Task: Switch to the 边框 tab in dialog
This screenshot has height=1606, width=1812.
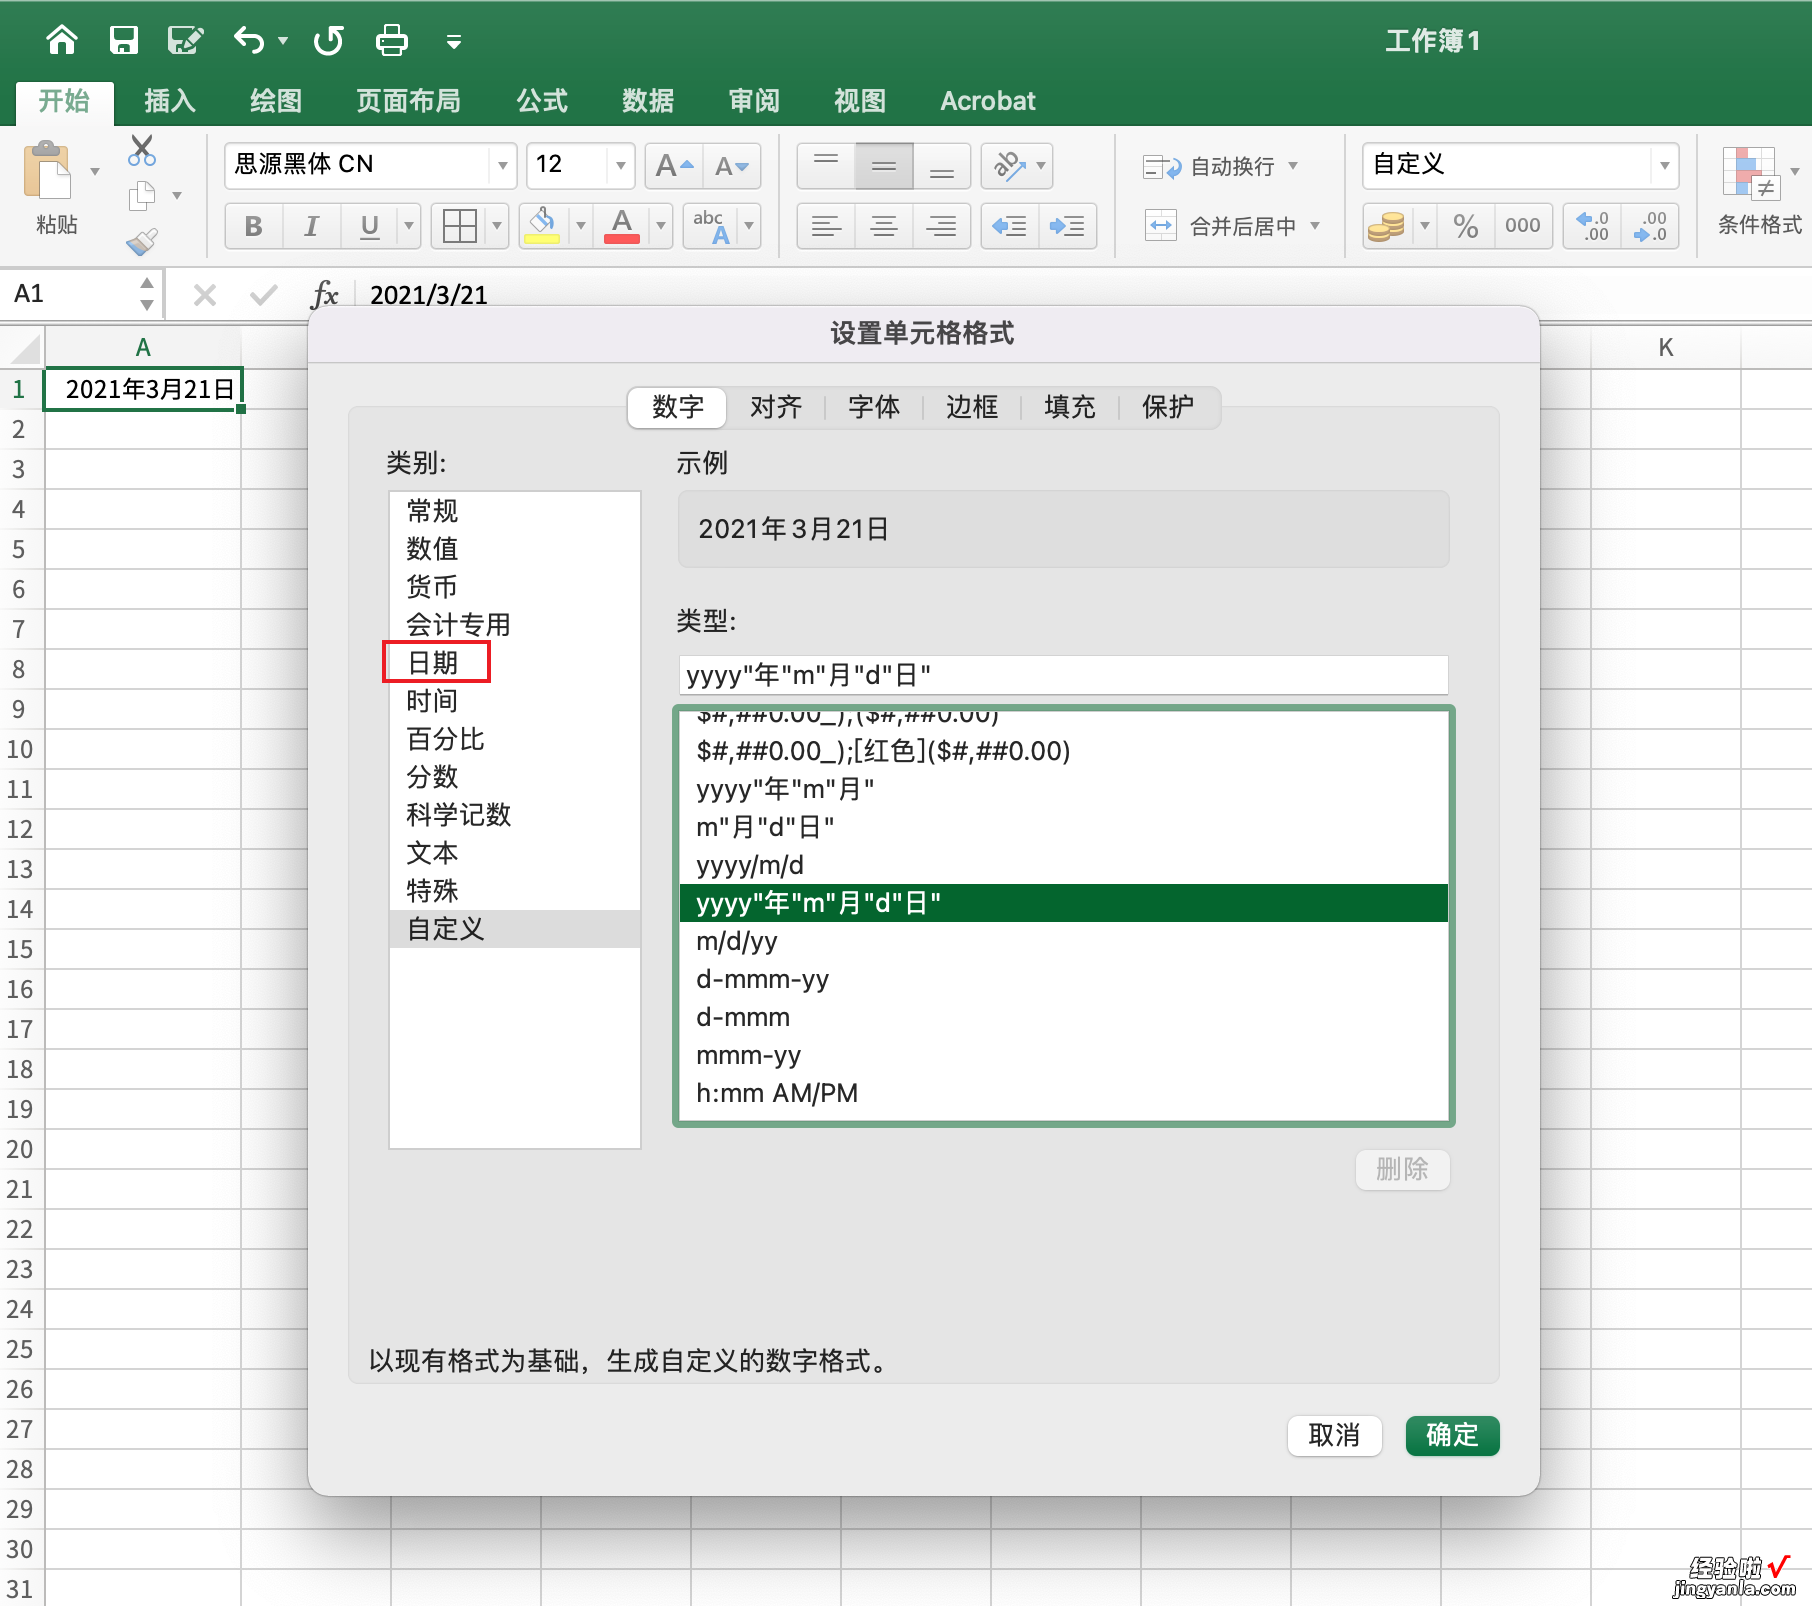Action: pos(972,407)
